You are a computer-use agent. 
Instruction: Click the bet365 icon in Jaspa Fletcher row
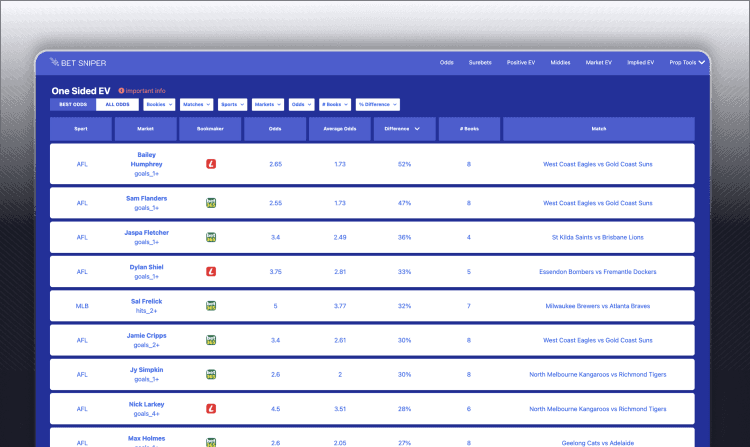(x=211, y=237)
